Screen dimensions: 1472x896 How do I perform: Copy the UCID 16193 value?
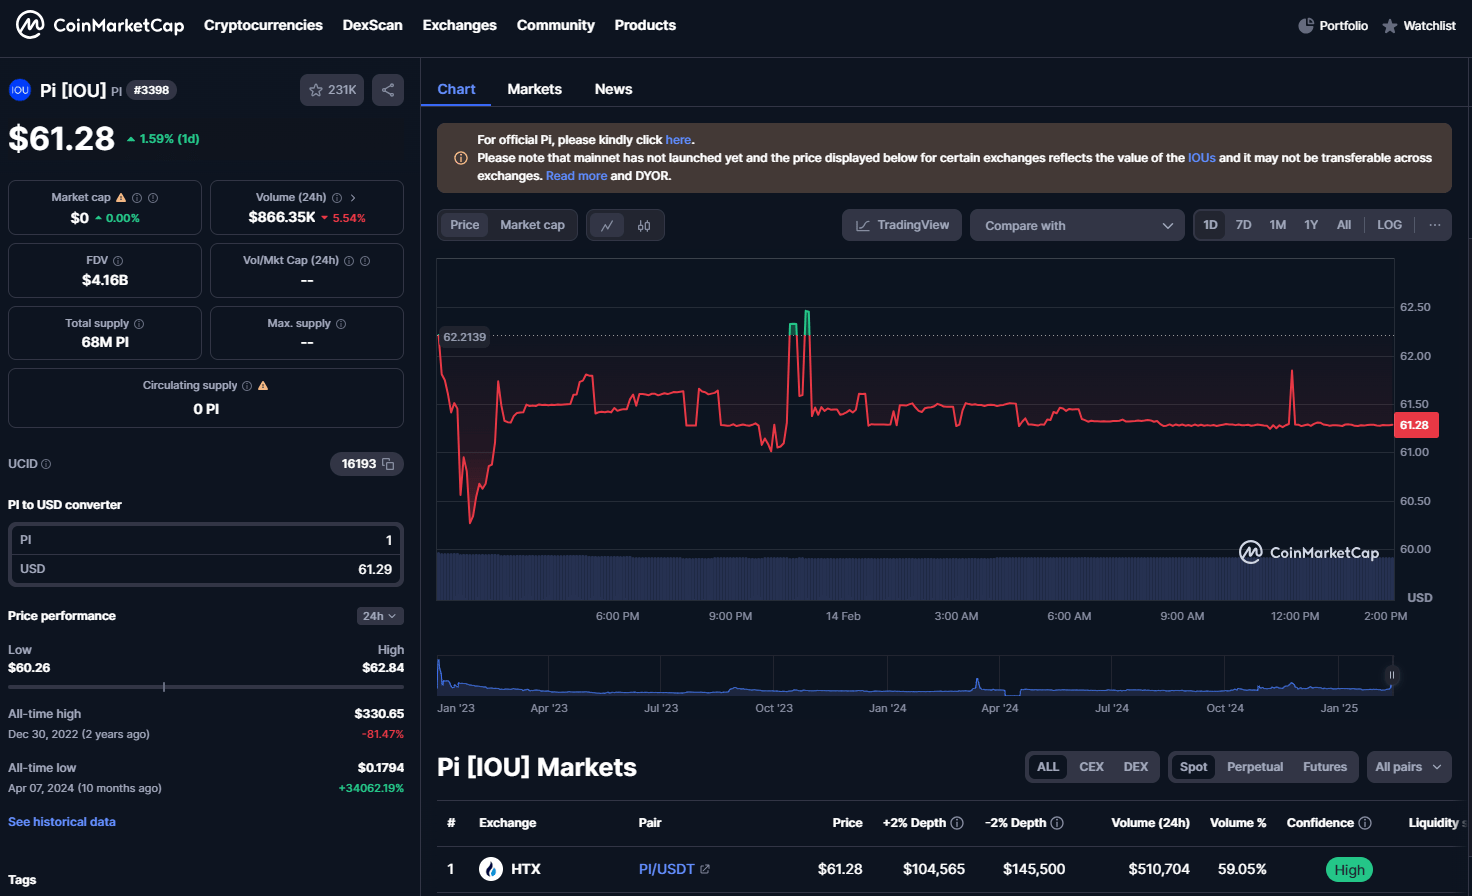point(388,464)
